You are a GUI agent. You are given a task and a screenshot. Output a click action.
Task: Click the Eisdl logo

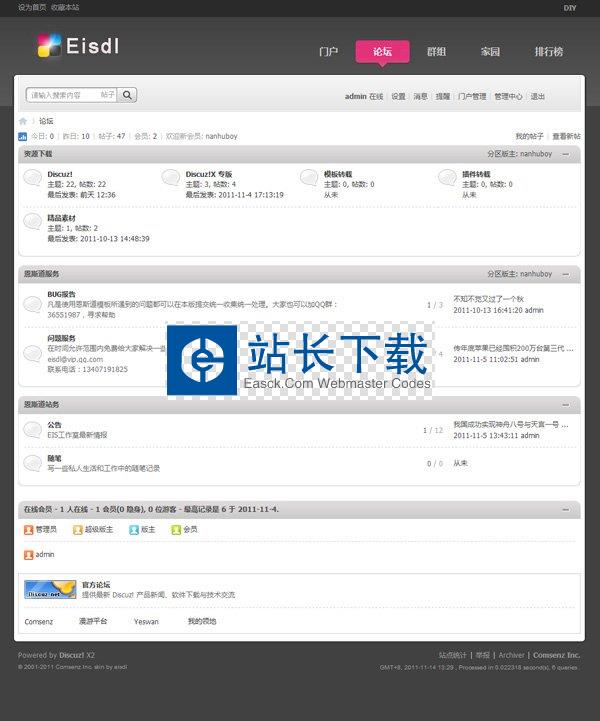tap(78, 46)
